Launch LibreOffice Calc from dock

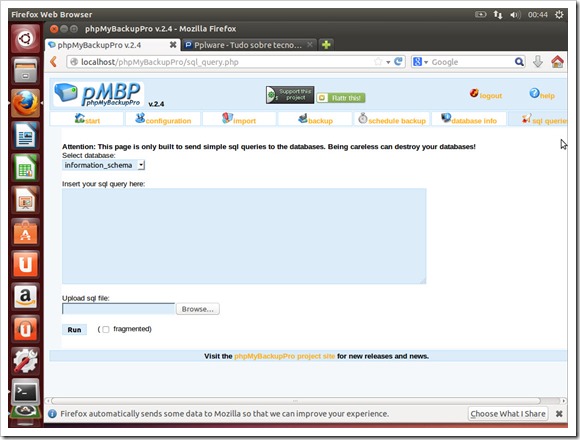[25, 168]
